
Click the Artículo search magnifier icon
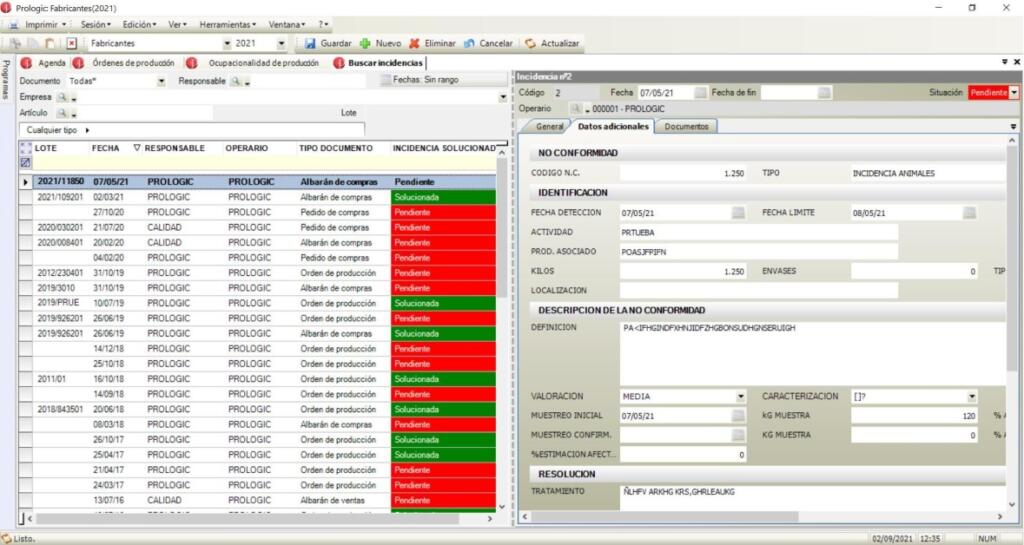pyautogui.click(x=62, y=113)
